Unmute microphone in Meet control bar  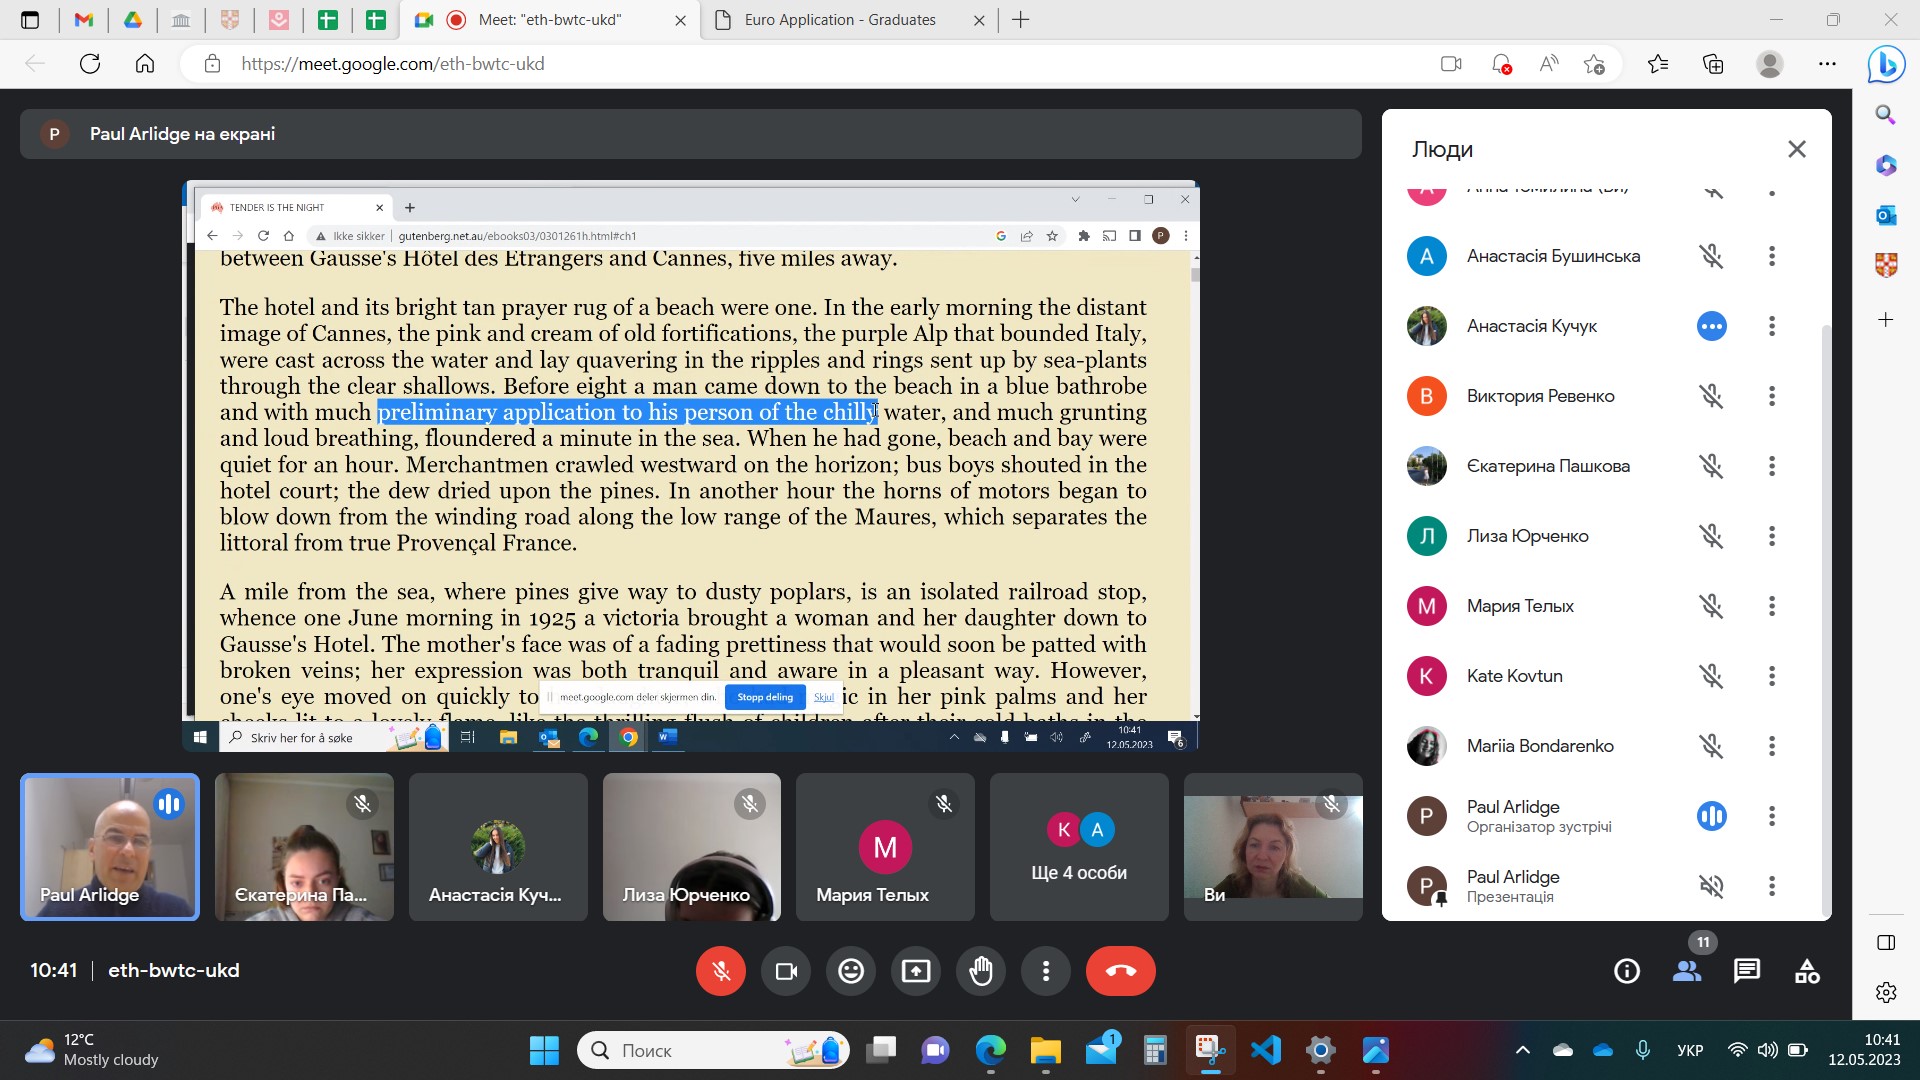point(720,971)
